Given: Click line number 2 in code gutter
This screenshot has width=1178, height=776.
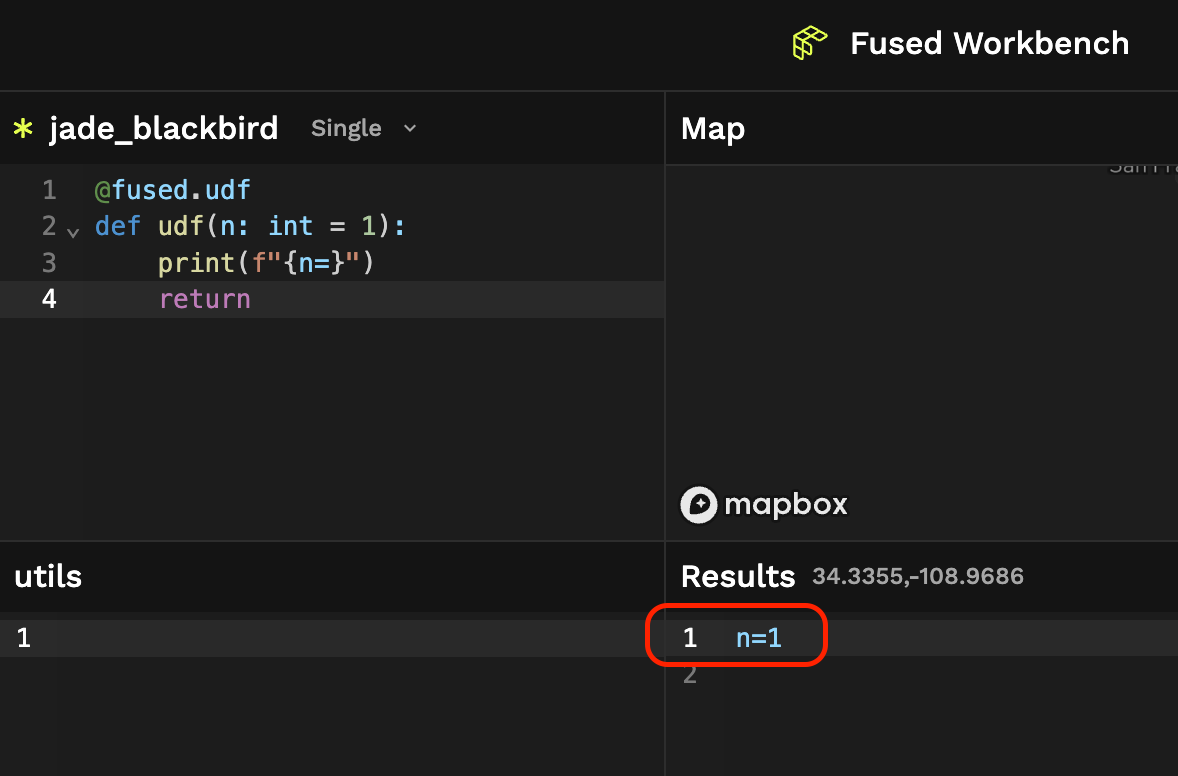Looking at the screenshot, I should coord(49,226).
